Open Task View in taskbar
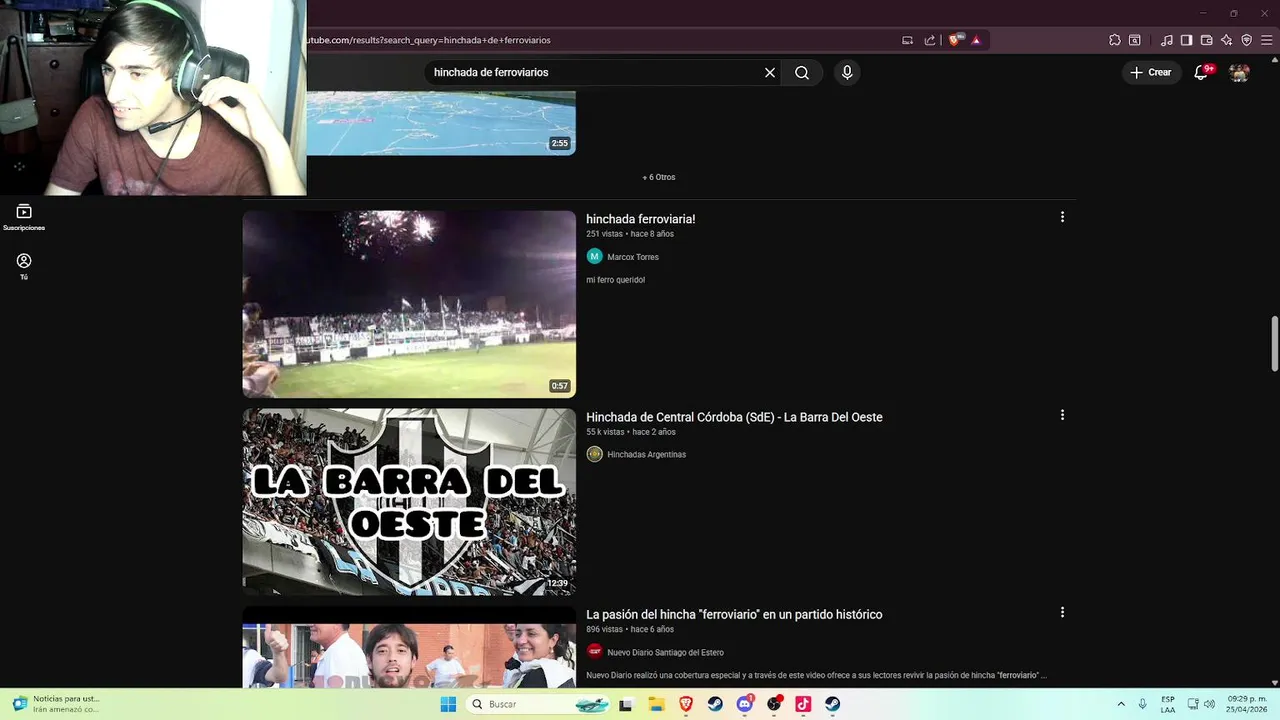Image resolution: width=1280 pixels, height=720 pixels. 626,704
